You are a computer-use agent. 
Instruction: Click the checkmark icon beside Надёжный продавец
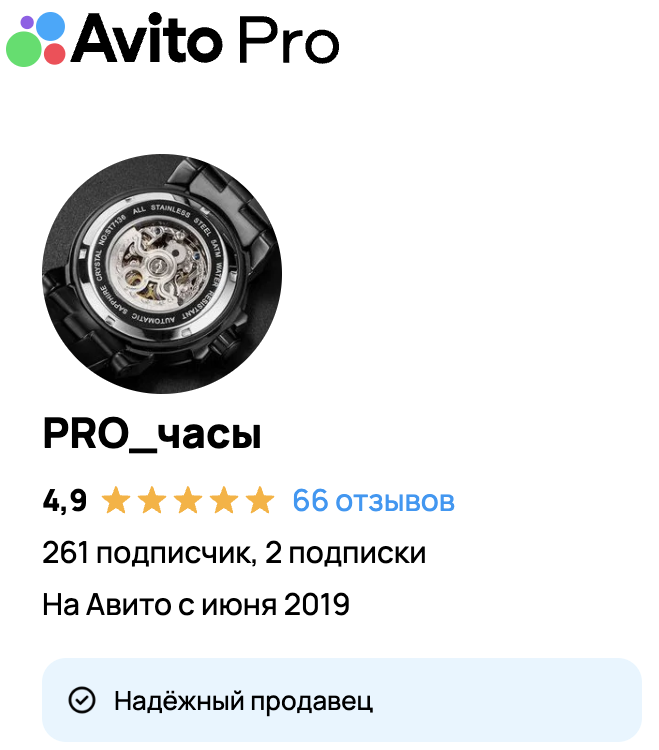click(x=82, y=700)
